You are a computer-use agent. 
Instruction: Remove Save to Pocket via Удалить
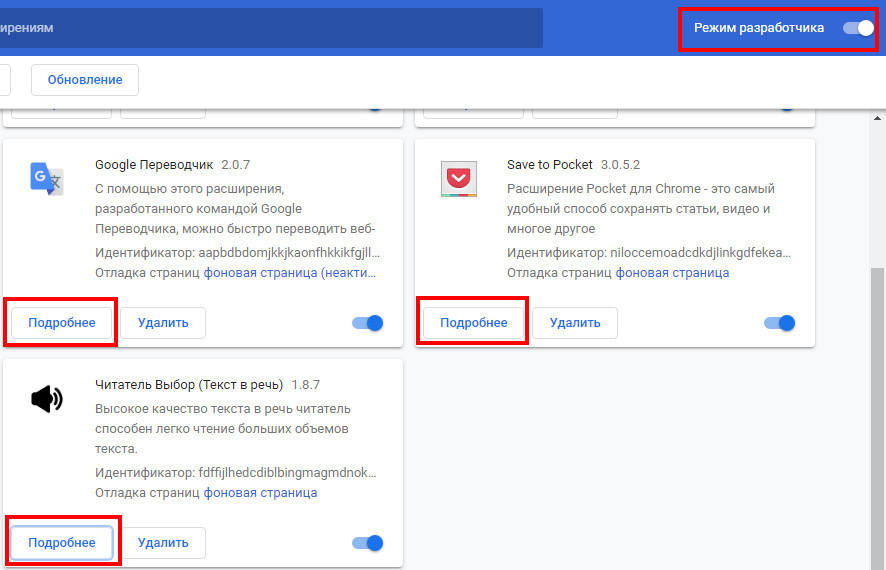click(575, 323)
